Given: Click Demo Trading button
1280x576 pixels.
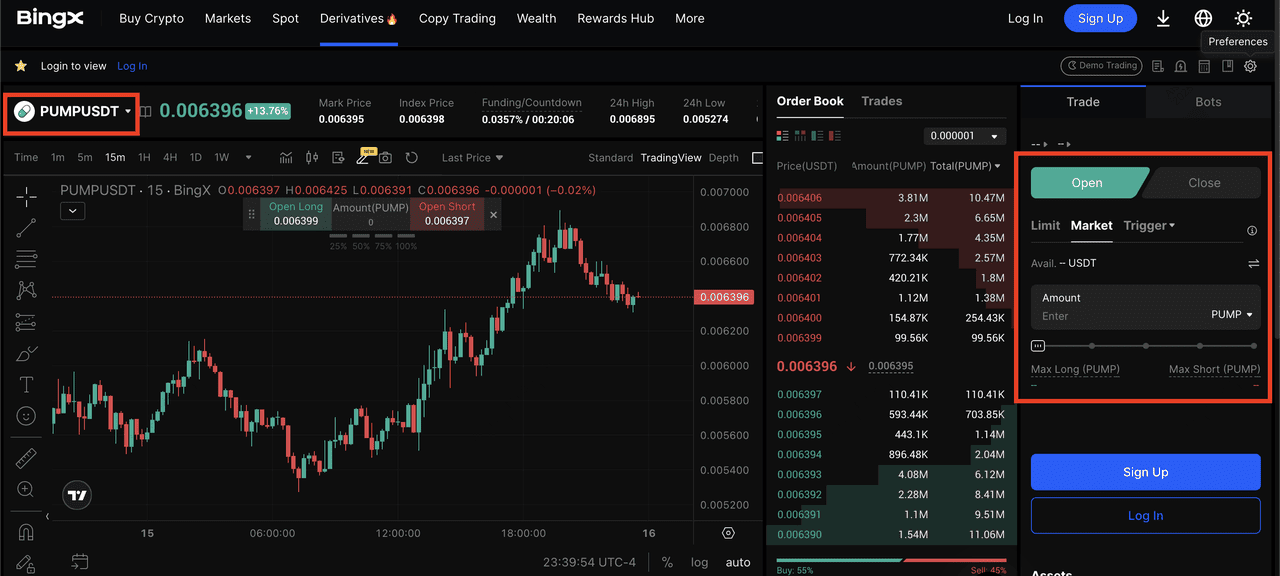Looking at the screenshot, I should pyautogui.click(x=1101, y=66).
